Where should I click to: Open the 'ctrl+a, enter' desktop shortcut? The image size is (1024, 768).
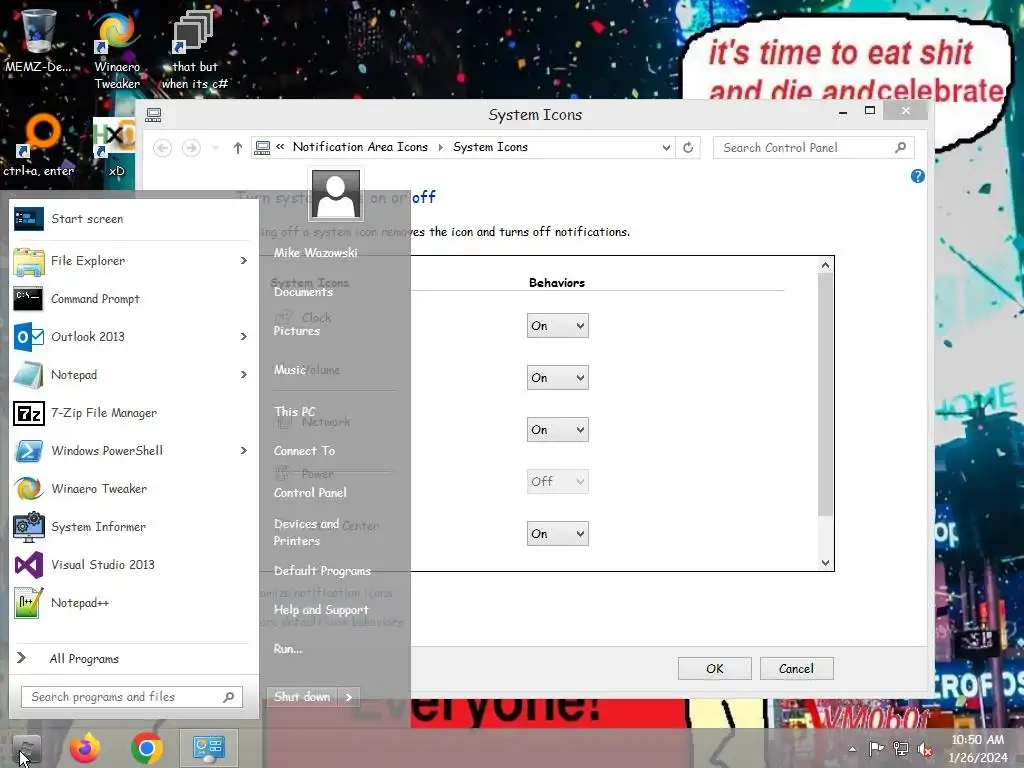coord(39,146)
